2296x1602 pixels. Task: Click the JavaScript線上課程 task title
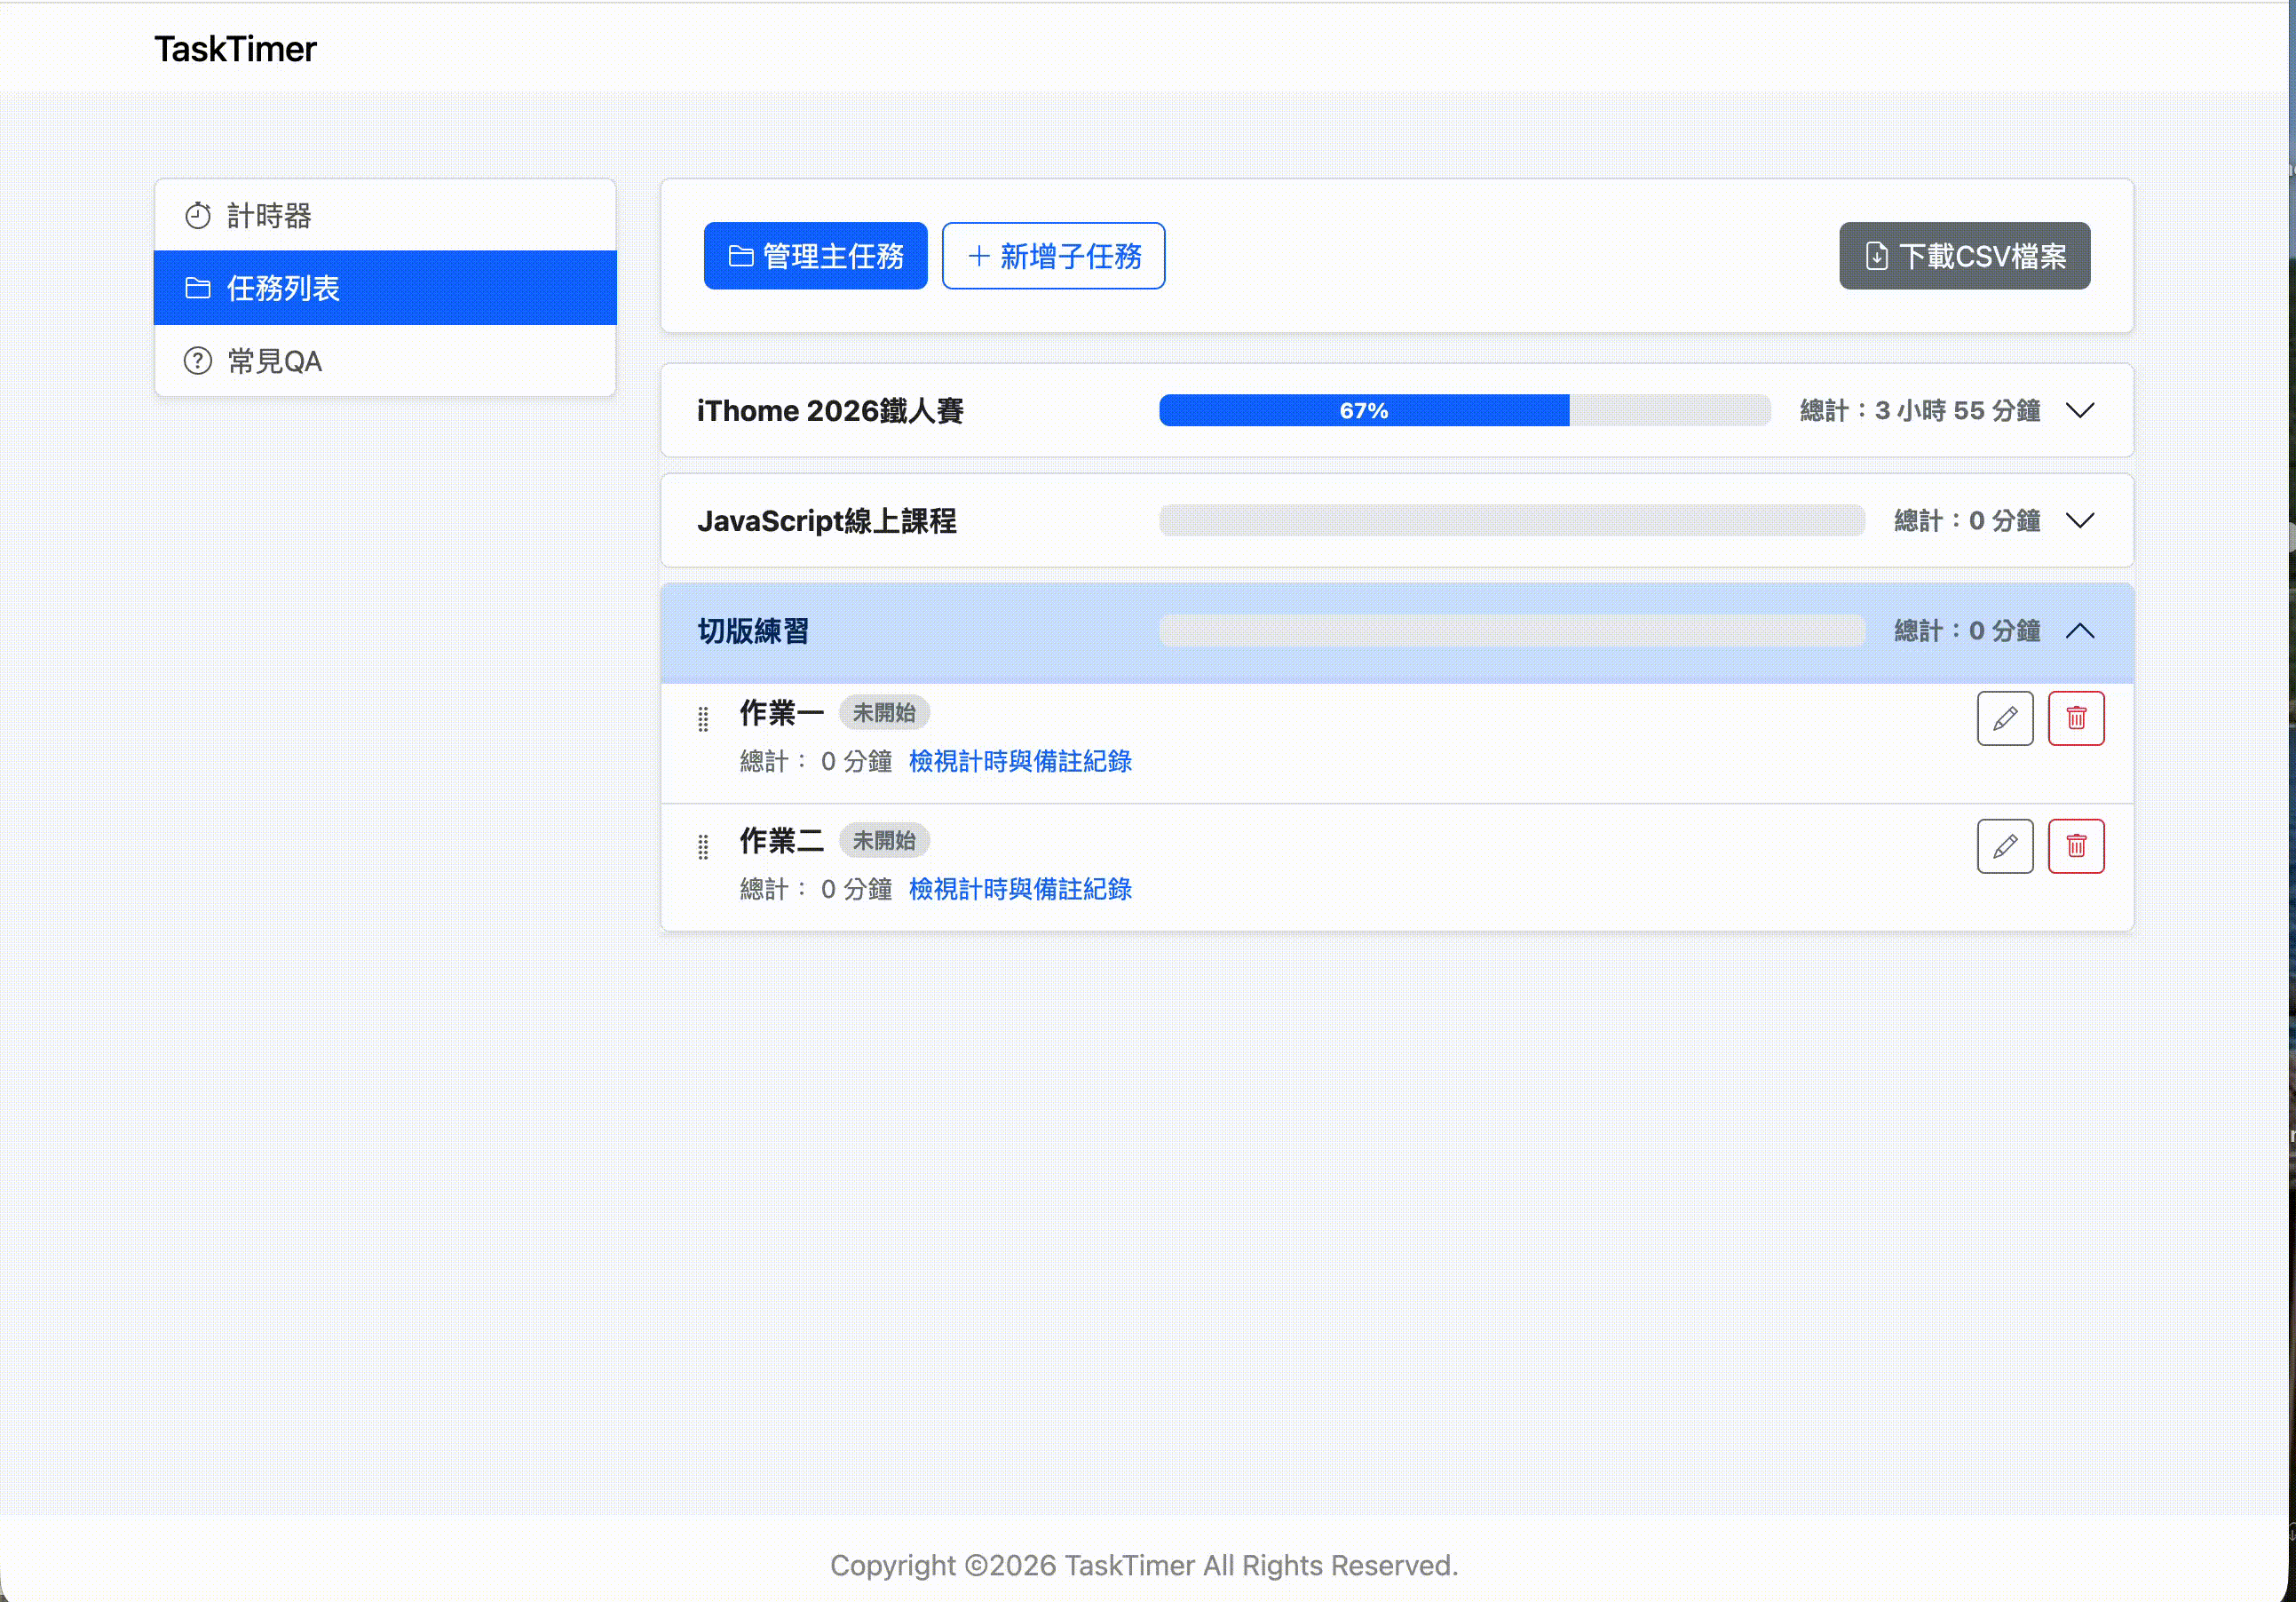827,521
